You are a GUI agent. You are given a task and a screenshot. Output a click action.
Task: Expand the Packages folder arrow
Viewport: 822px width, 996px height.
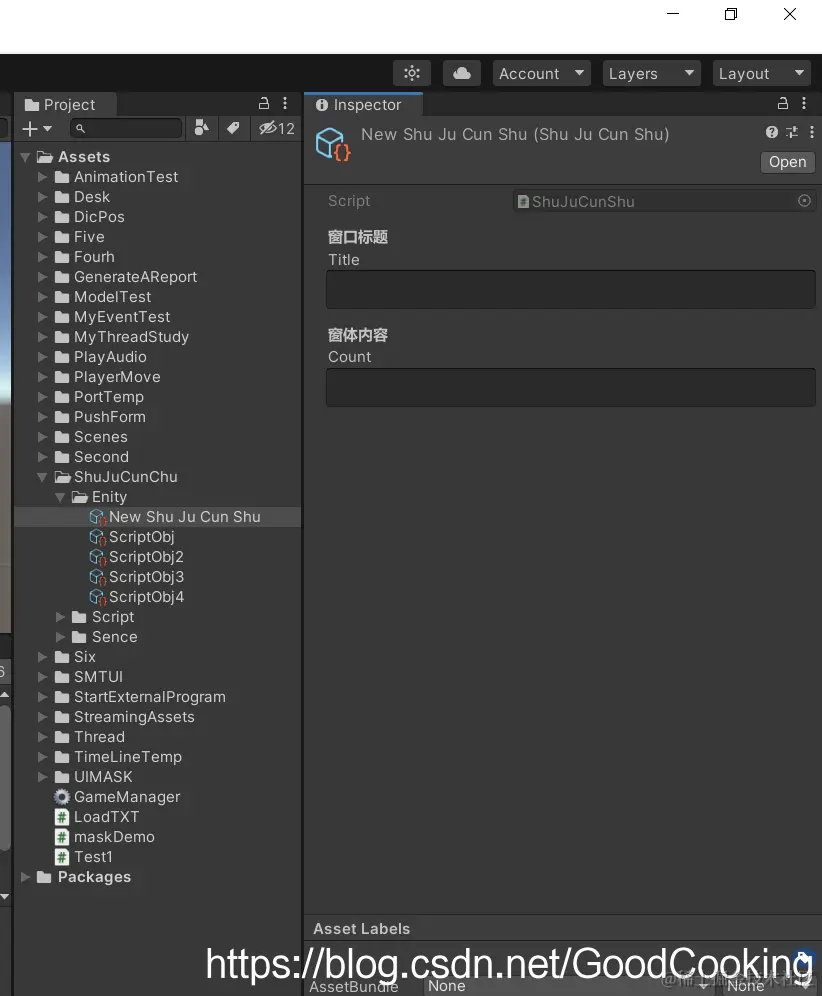pos(25,877)
